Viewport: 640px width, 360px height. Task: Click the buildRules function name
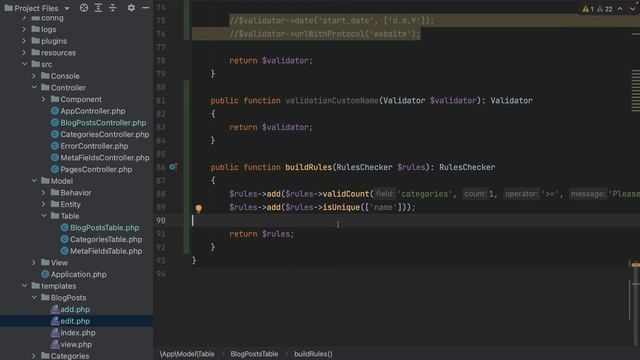(x=309, y=167)
